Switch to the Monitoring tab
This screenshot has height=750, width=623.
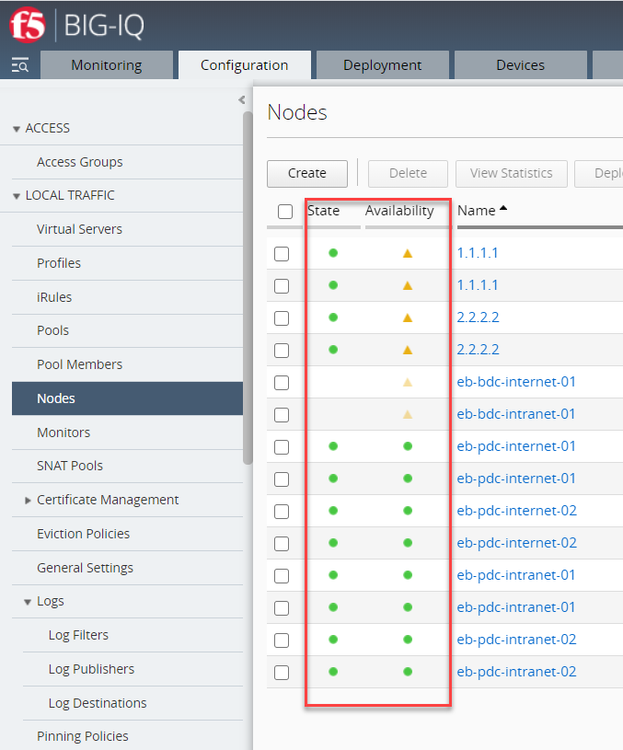point(107,65)
